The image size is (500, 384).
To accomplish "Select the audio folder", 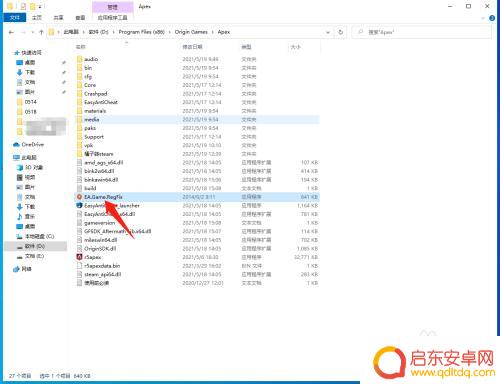I will 197,59.
